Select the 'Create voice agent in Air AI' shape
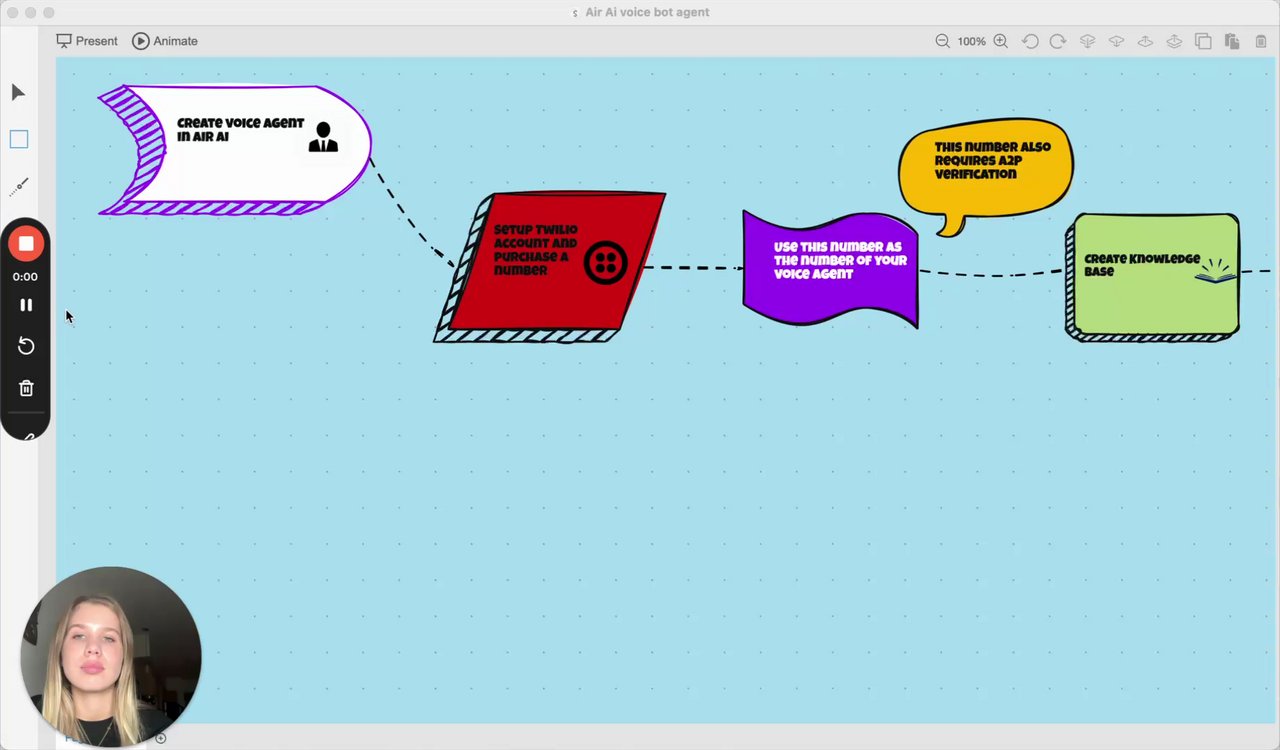The width and height of the screenshot is (1280, 750). coord(235,150)
